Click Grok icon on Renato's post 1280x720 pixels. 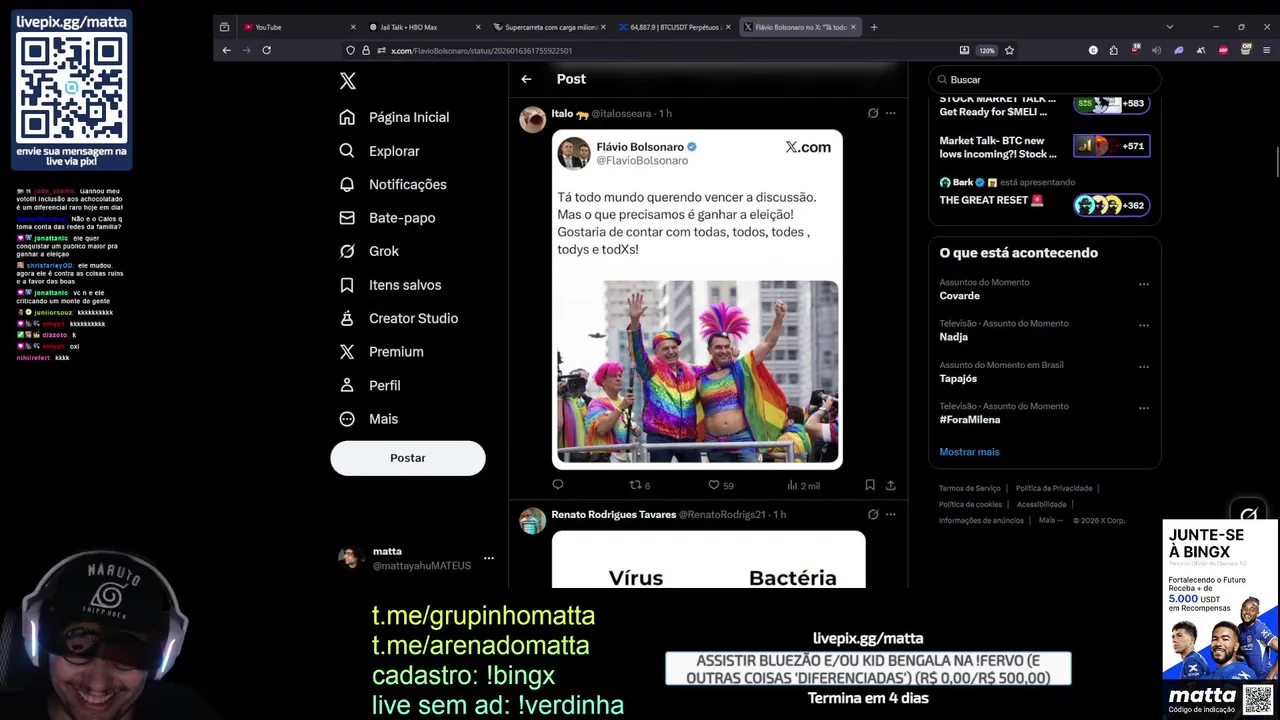[873, 514]
